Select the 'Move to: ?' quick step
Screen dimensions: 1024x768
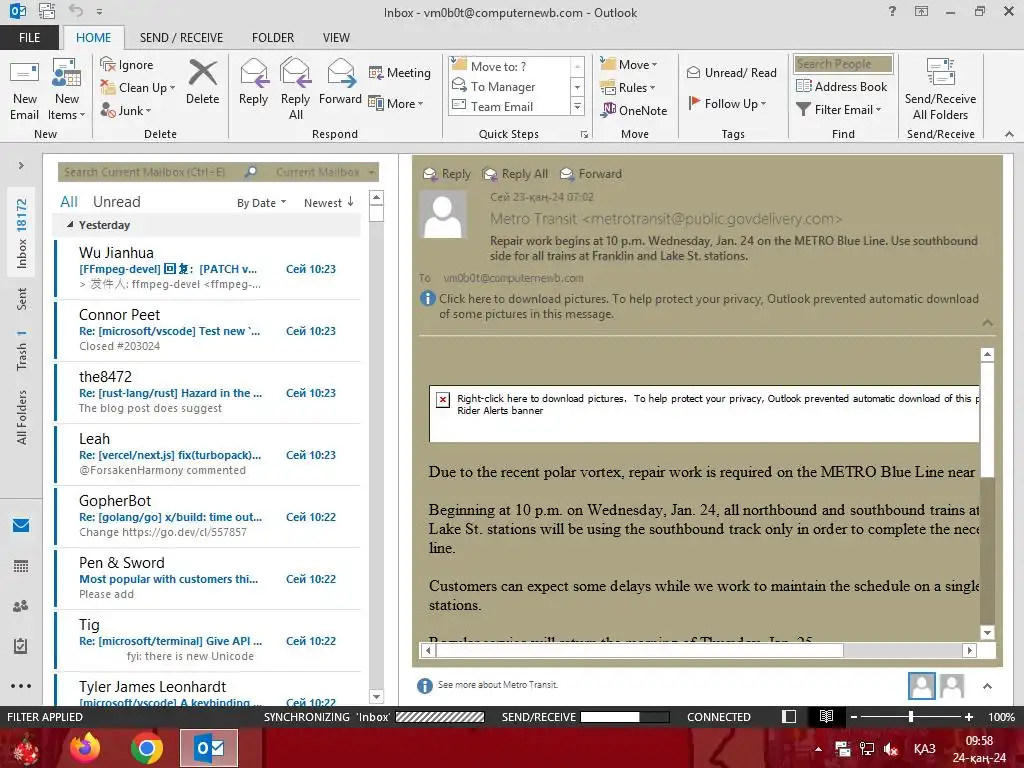(509, 66)
